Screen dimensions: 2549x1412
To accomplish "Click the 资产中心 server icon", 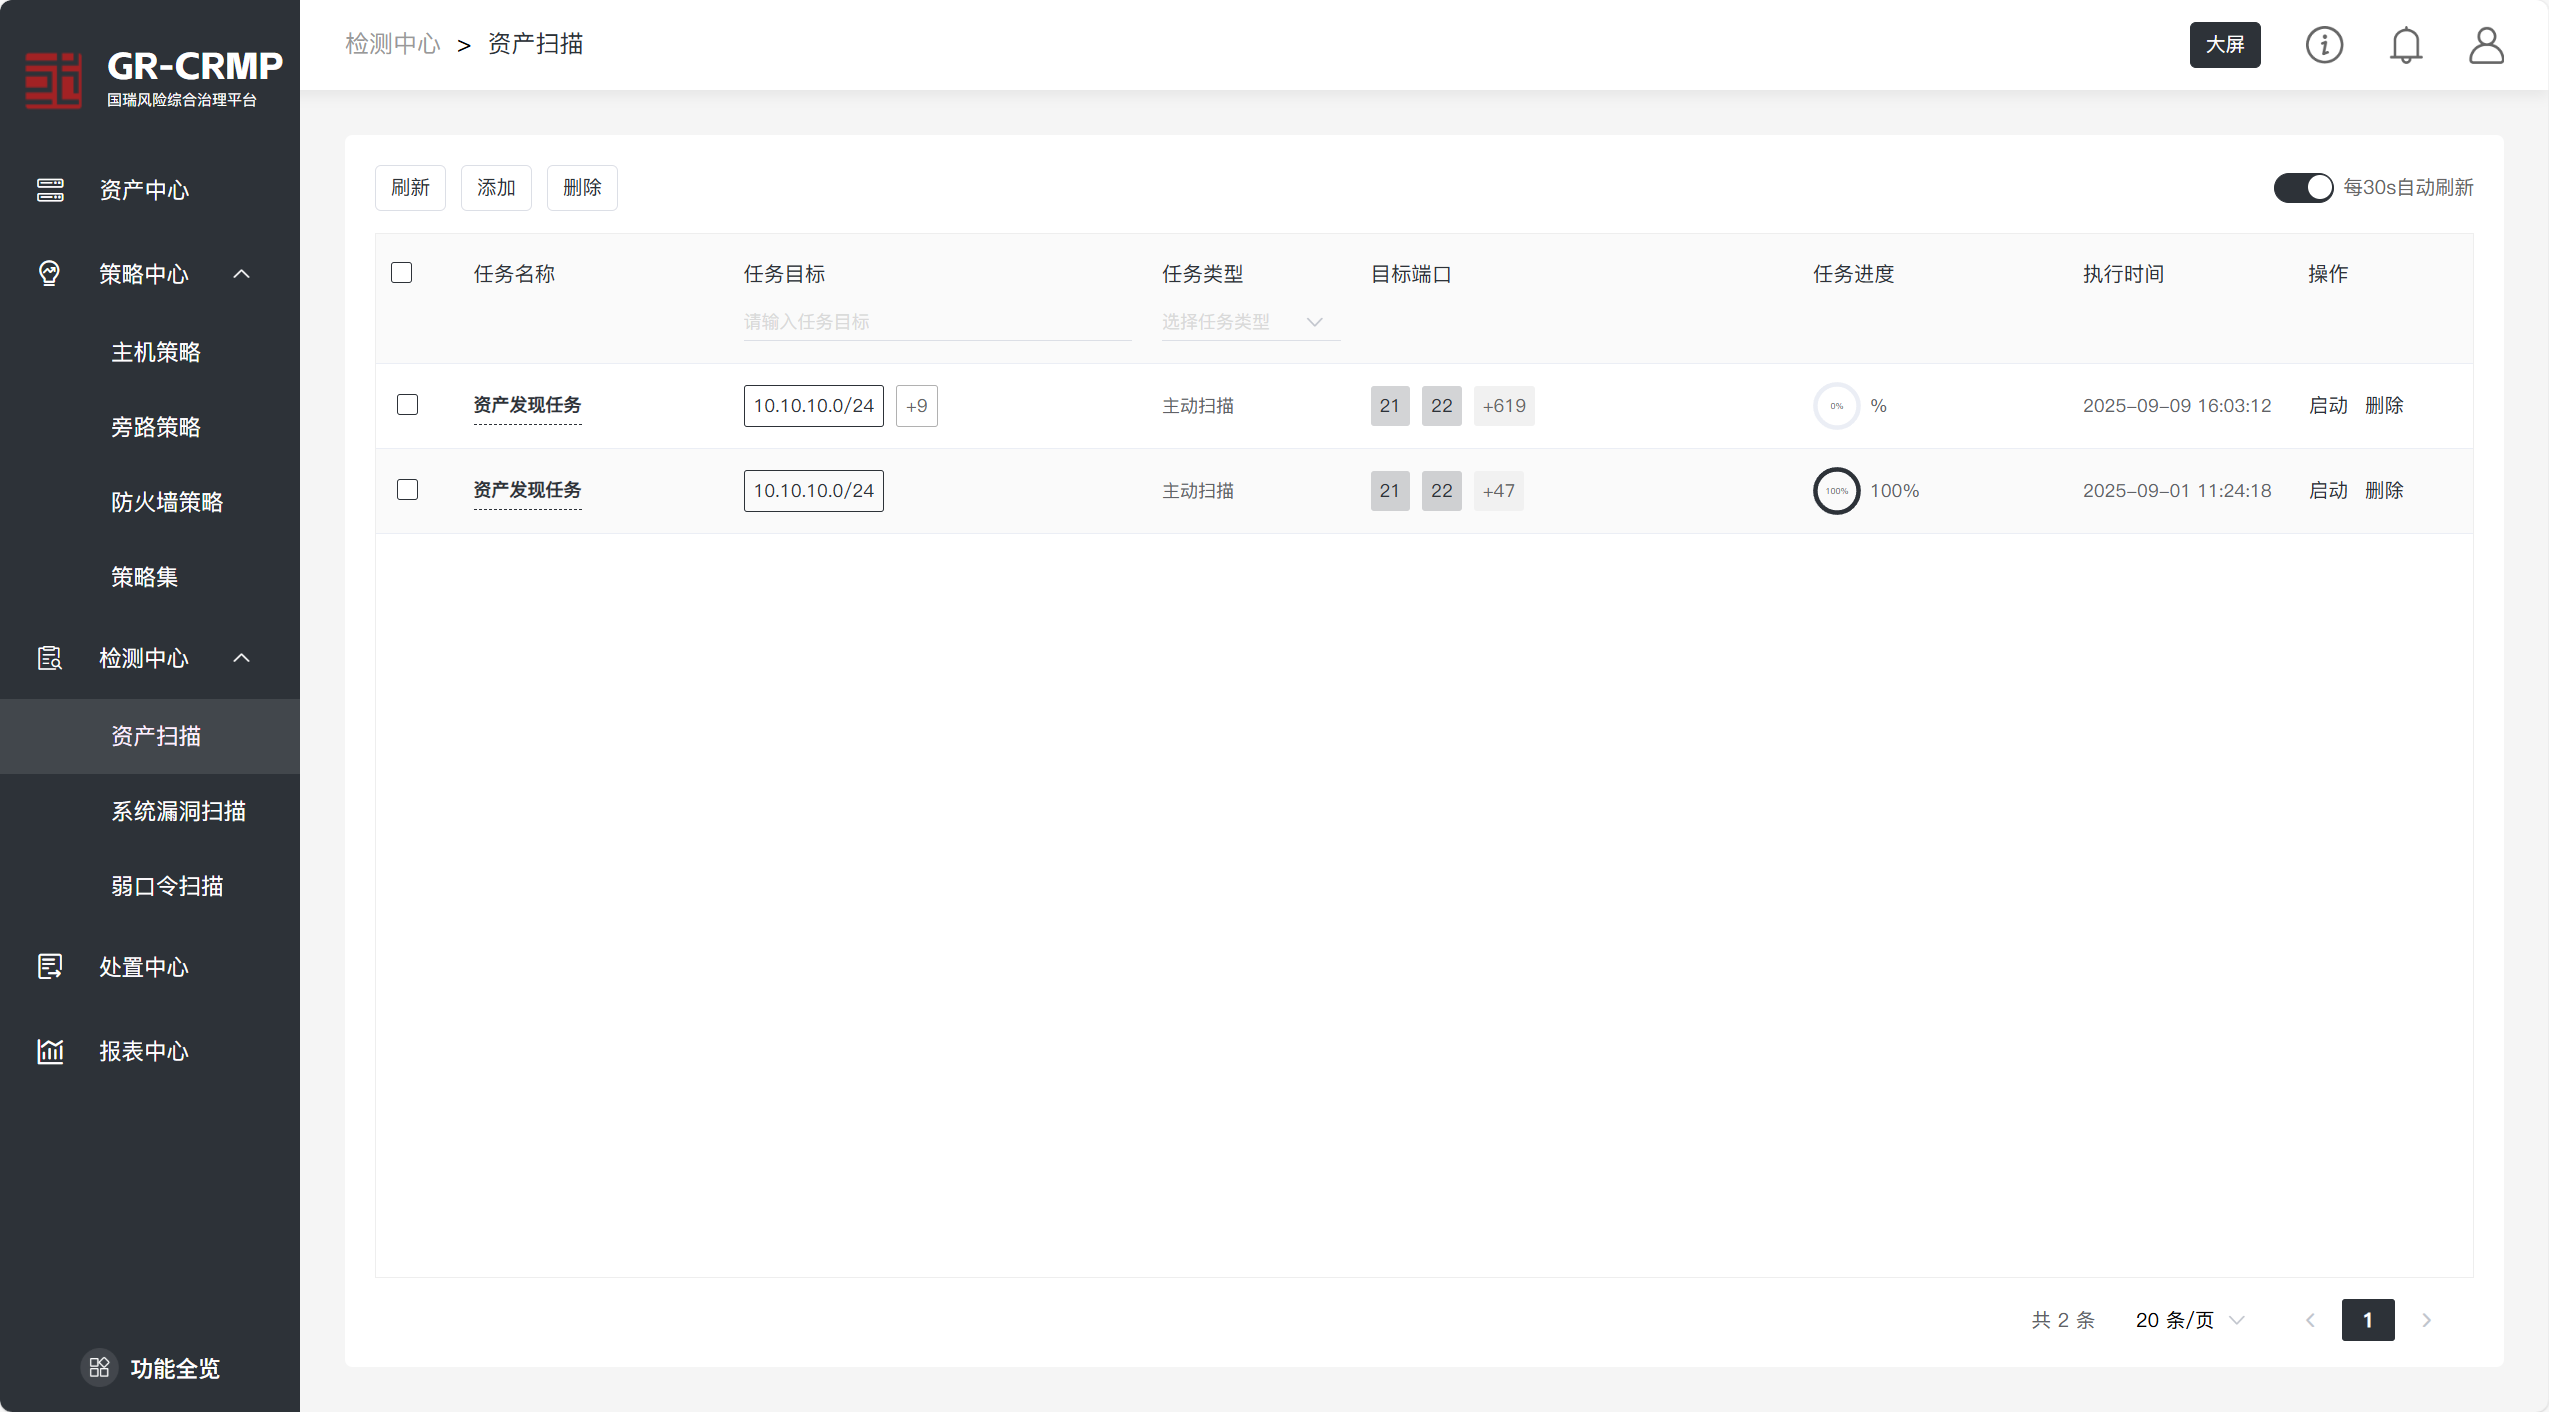I will [50, 190].
